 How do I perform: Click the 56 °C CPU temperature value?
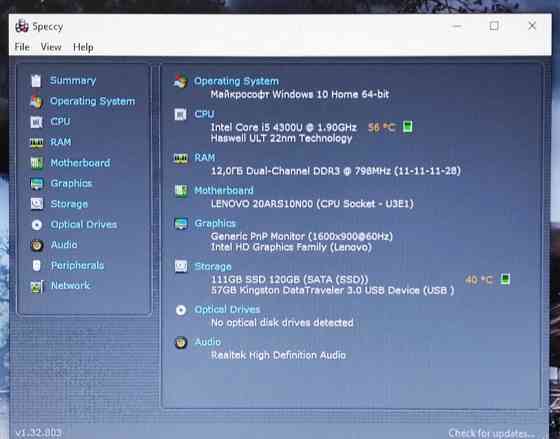pyautogui.click(x=381, y=127)
